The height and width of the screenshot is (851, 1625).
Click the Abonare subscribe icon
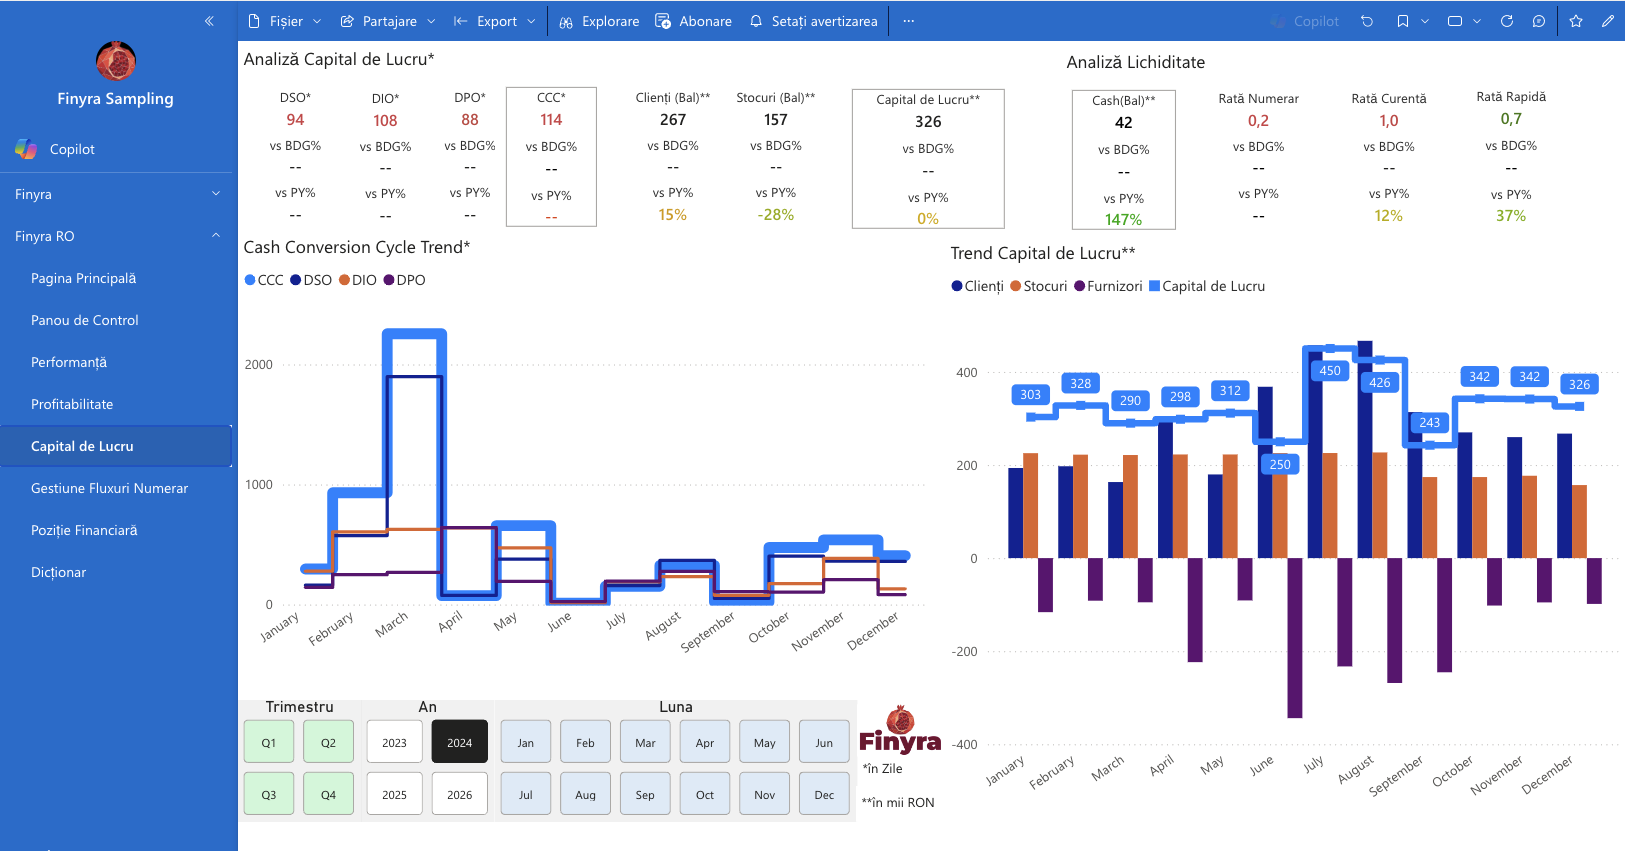point(663,21)
